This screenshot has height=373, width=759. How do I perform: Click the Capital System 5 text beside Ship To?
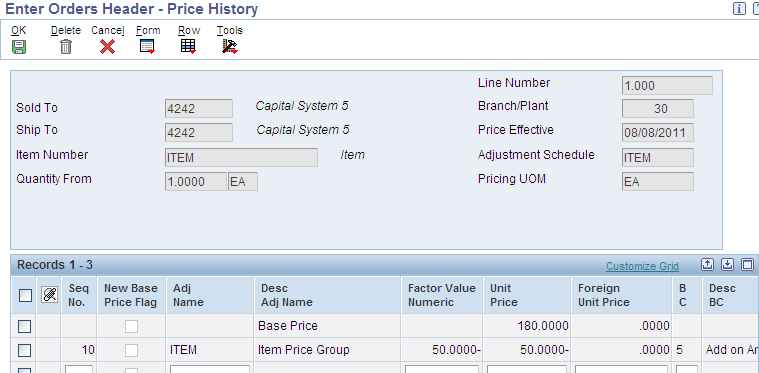pyautogui.click(x=303, y=130)
